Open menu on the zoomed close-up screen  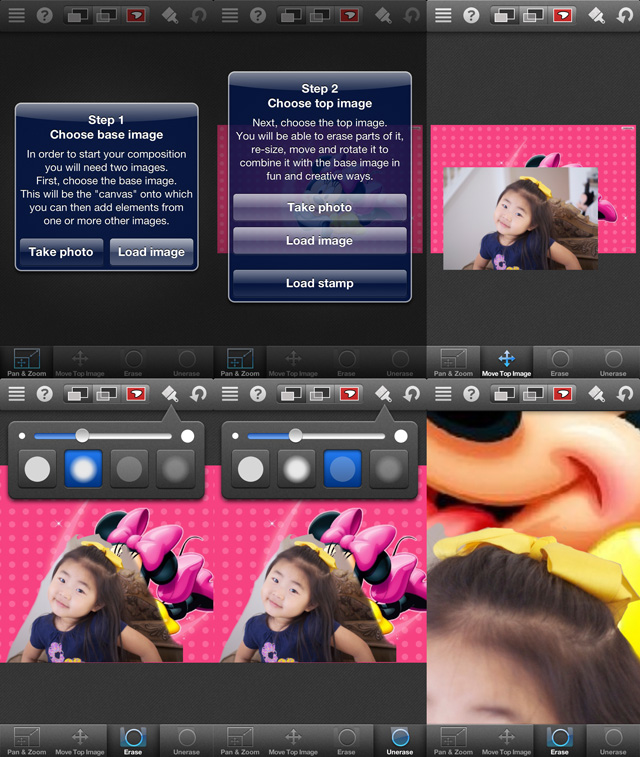click(x=443, y=394)
